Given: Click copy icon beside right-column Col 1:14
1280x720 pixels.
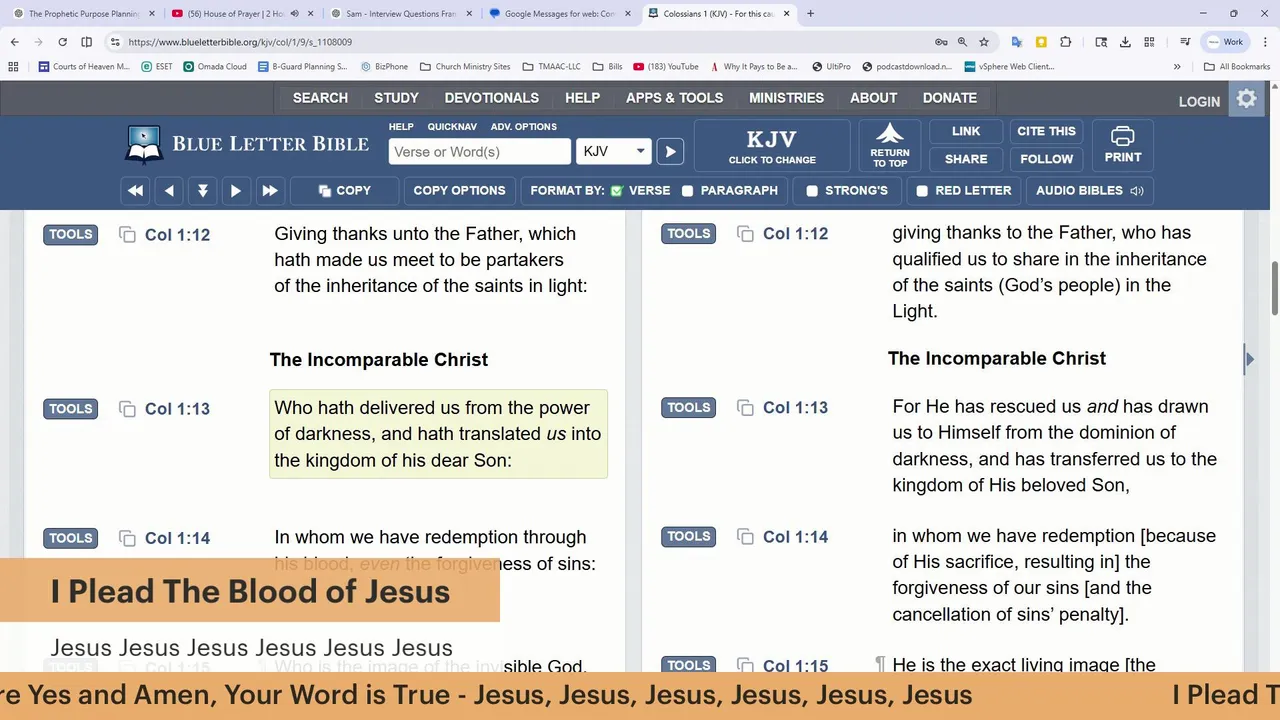Looking at the screenshot, I should pyautogui.click(x=745, y=537).
